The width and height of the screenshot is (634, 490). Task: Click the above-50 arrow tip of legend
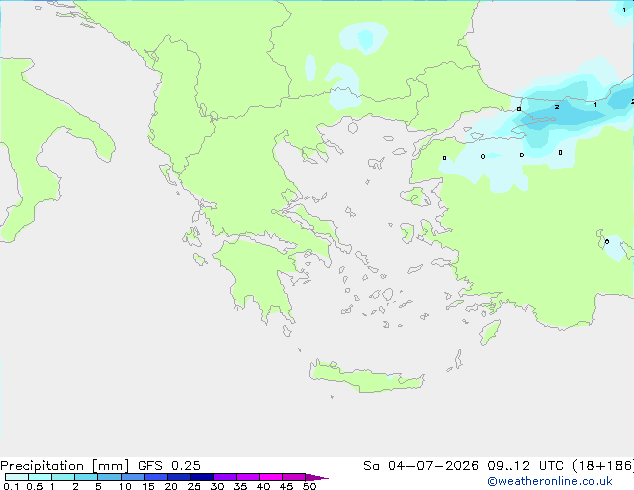coord(317,477)
